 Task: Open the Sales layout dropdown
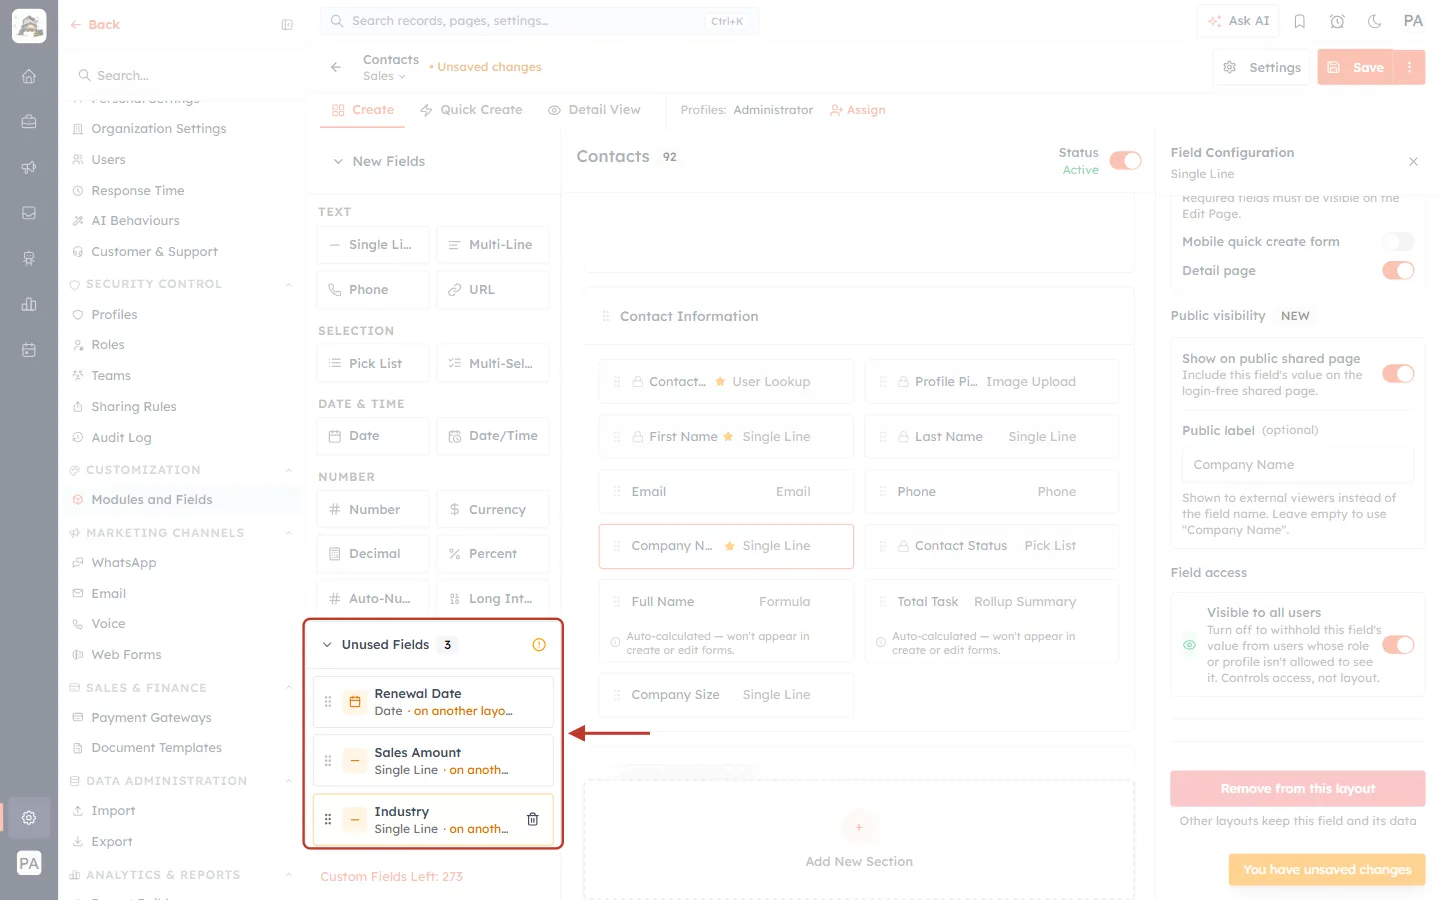pos(384,76)
